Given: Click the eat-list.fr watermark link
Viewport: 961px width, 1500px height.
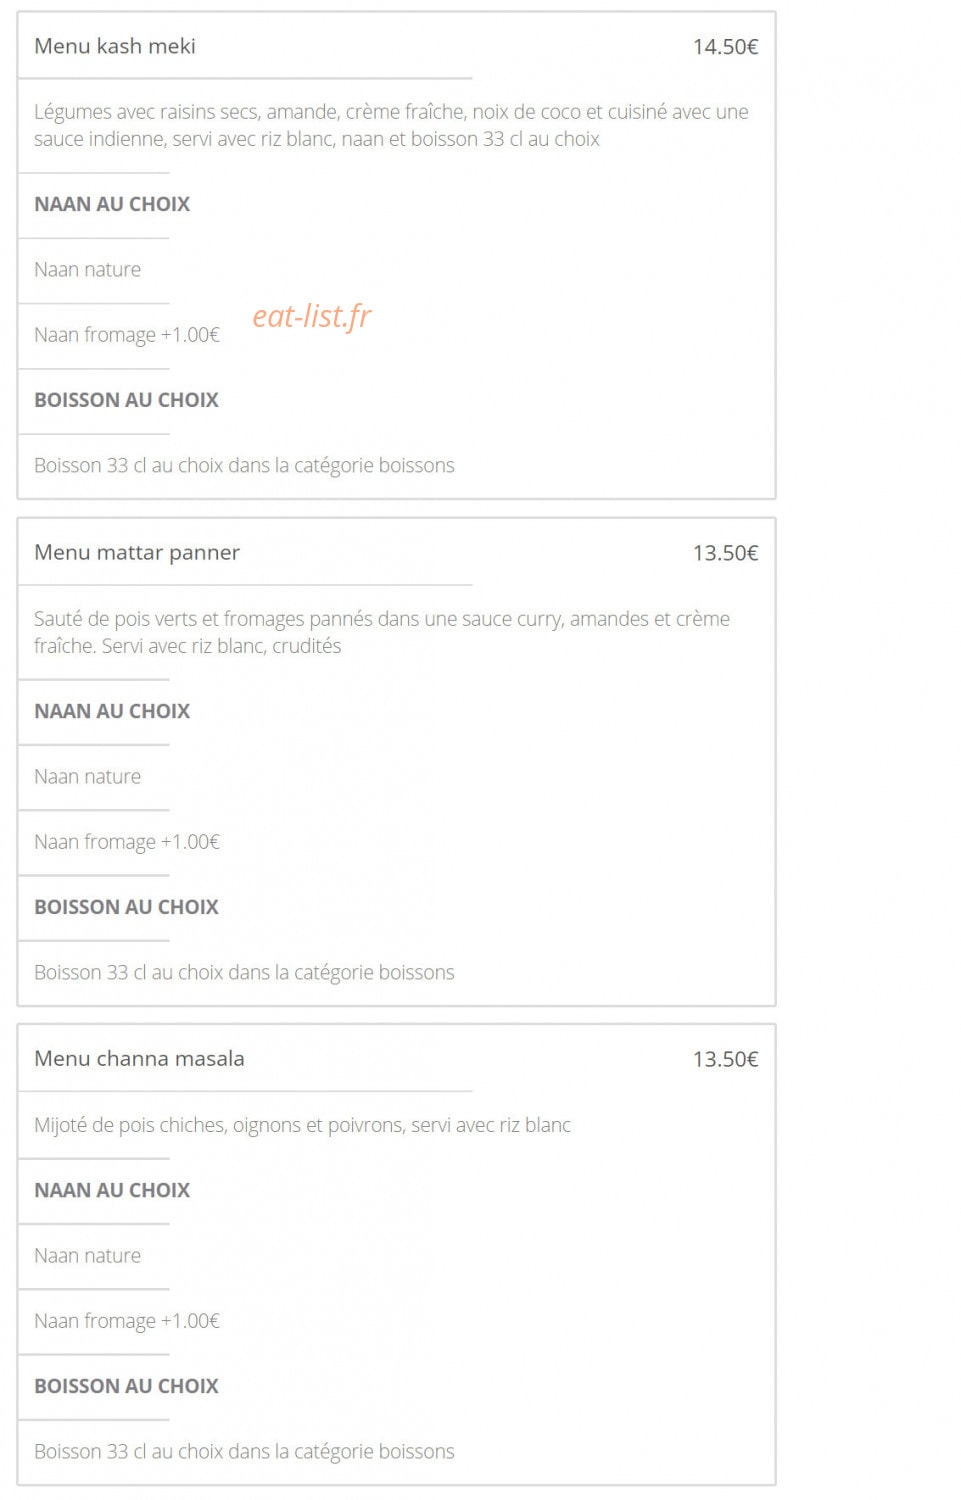Looking at the screenshot, I should tap(311, 316).
